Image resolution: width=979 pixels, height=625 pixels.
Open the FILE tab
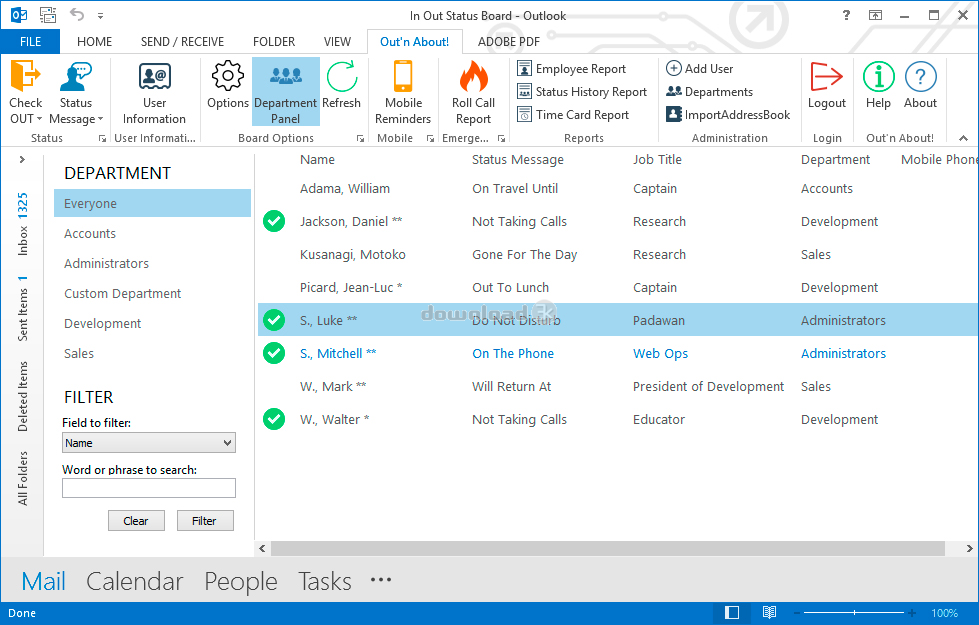[x=31, y=42]
